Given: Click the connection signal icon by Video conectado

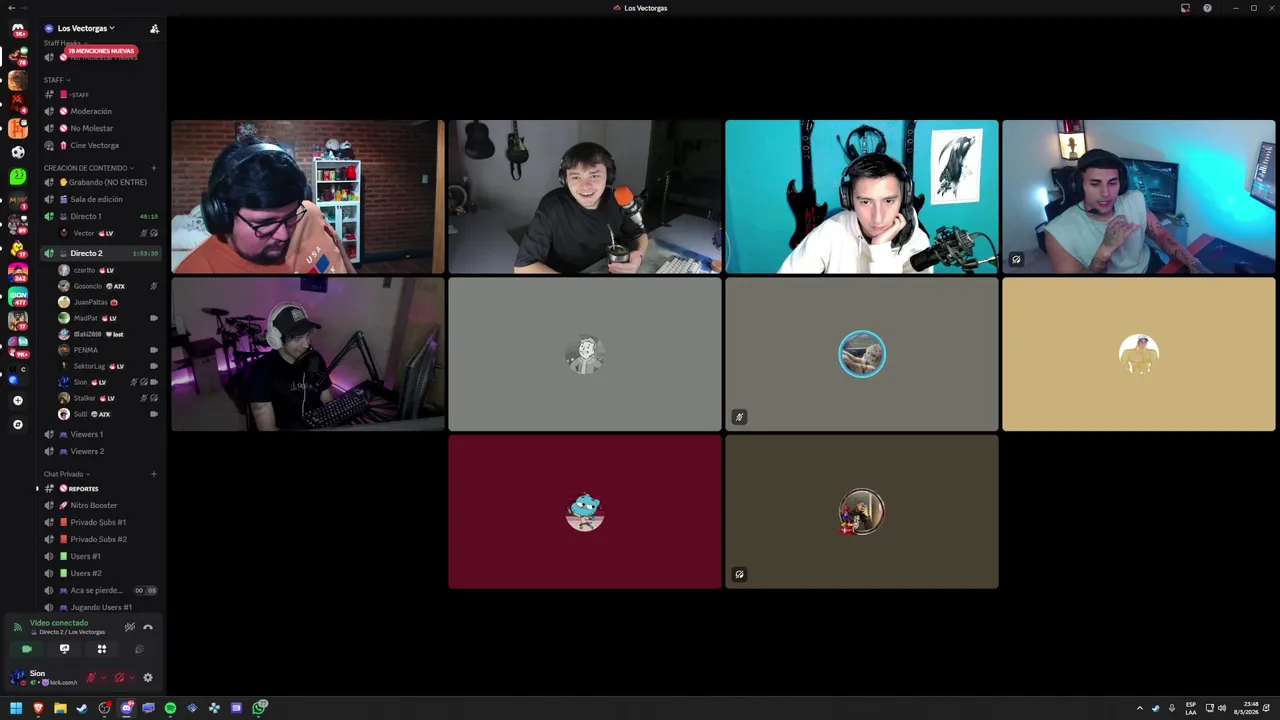Looking at the screenshot, I should 17,627.
